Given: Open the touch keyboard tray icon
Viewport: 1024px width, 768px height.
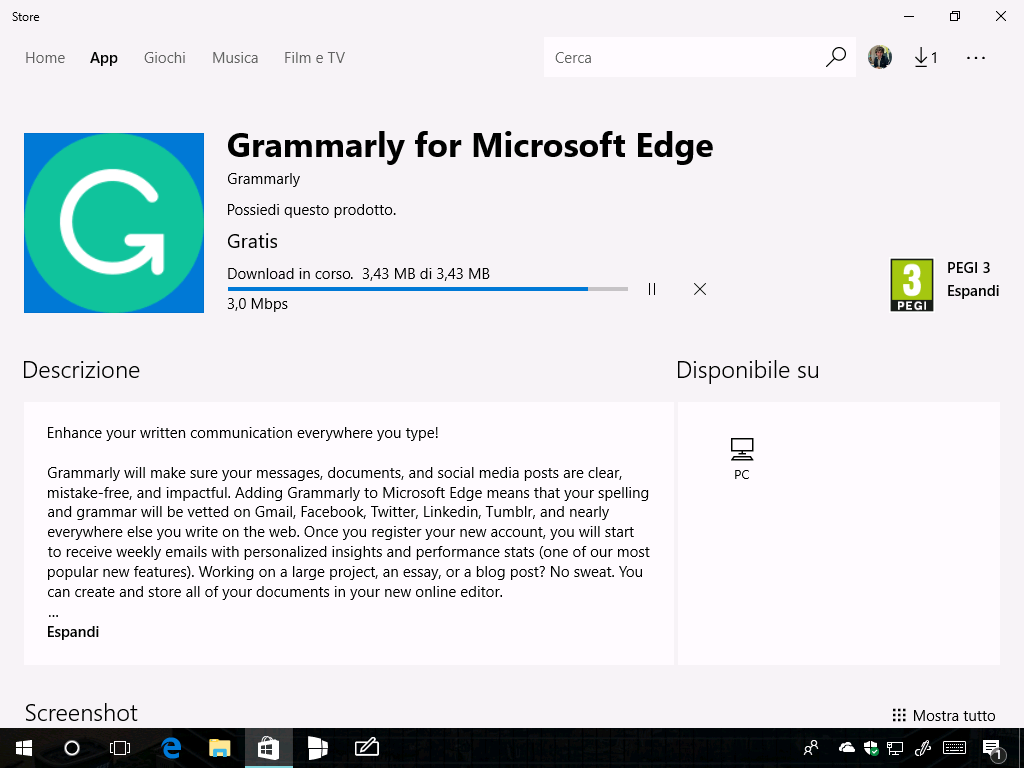Looking at the screenshot, I should pyautogui.click(x=955, y=748).
